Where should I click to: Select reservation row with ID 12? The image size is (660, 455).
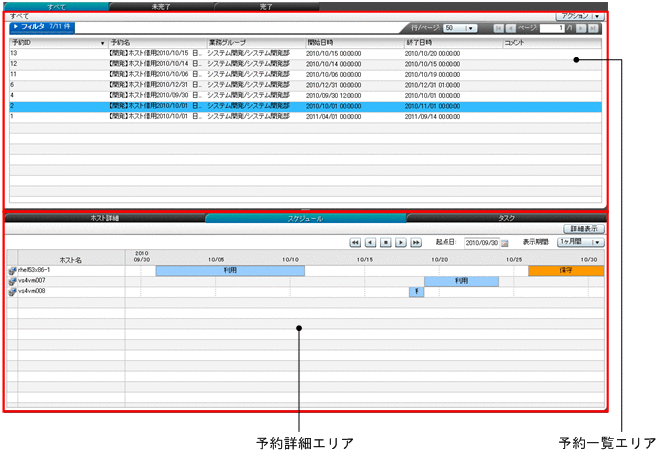coord(306,64)
